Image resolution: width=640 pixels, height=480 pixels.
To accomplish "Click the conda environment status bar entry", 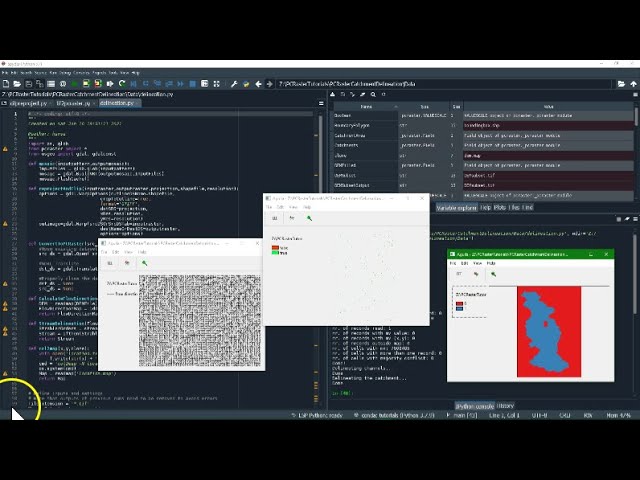I will click(394, 416).
